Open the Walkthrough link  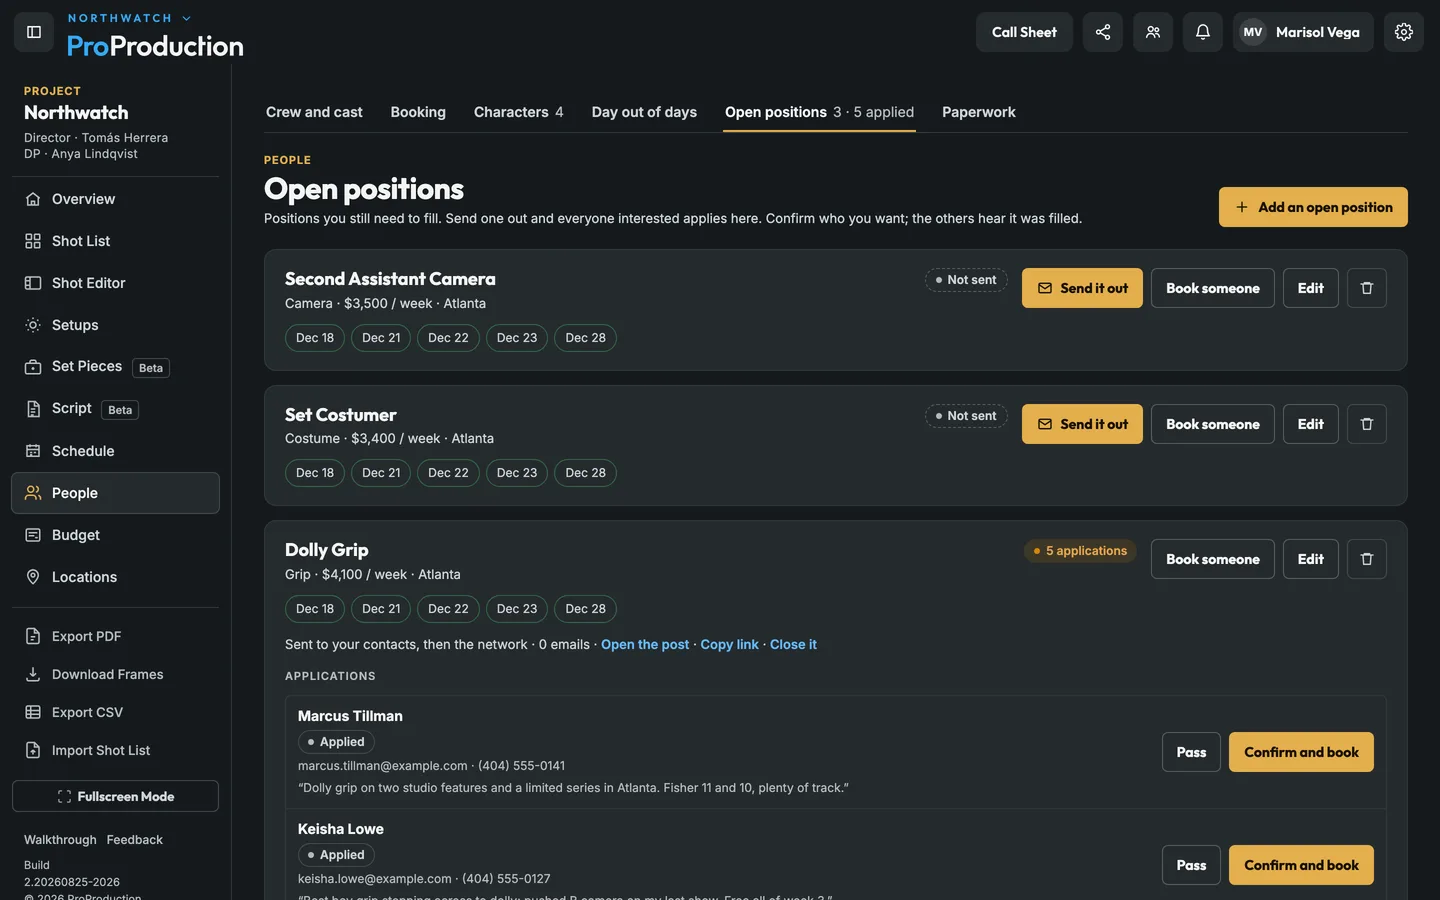(x=60, y=840)
